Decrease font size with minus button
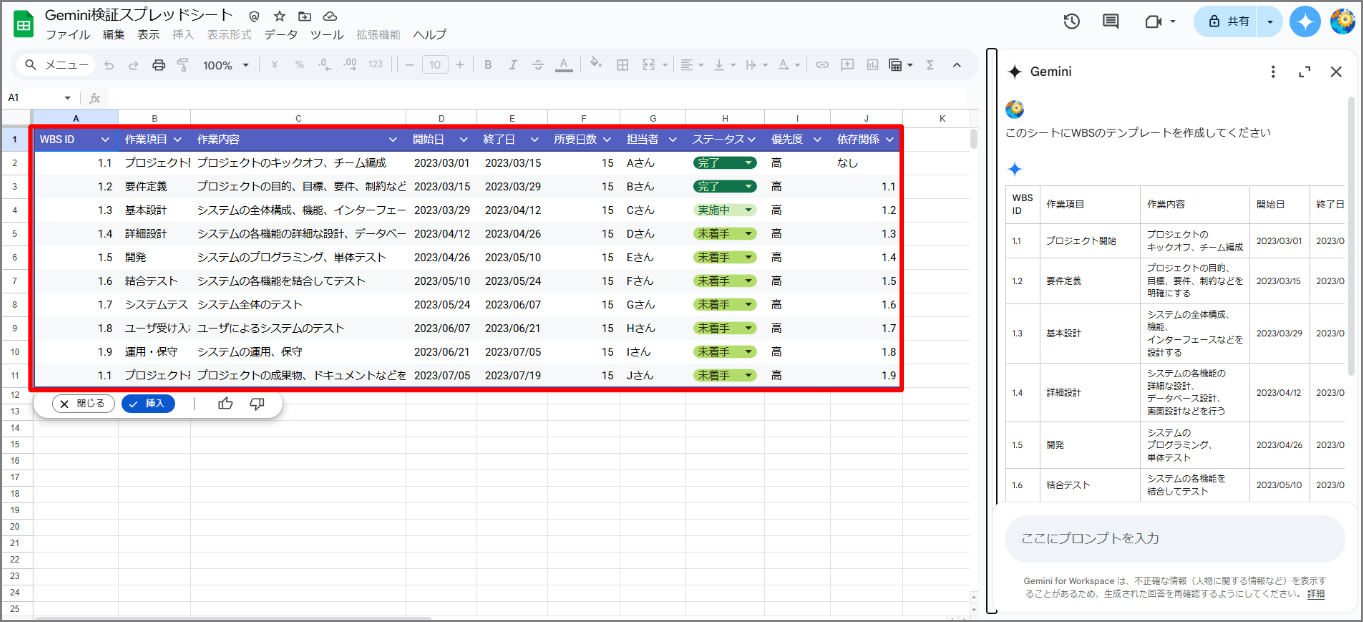Screen dimensions: 1363x622 click(x=410, y=65)
